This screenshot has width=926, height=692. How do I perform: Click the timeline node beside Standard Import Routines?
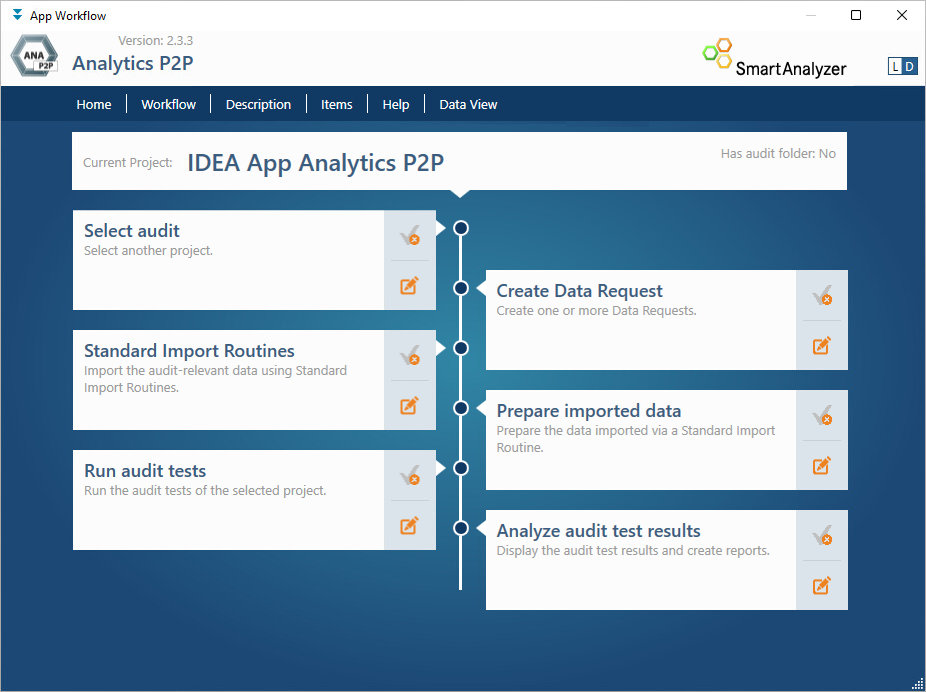[461, 348]
